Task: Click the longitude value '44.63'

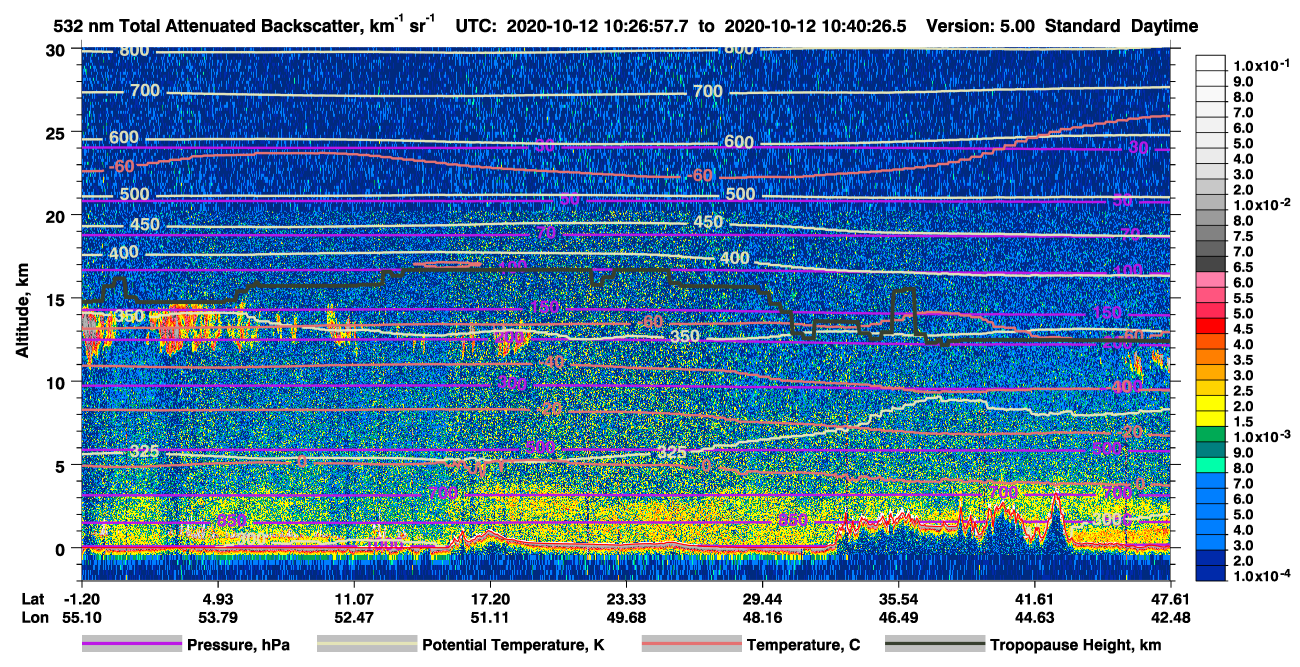Action: coord(1034,618)
